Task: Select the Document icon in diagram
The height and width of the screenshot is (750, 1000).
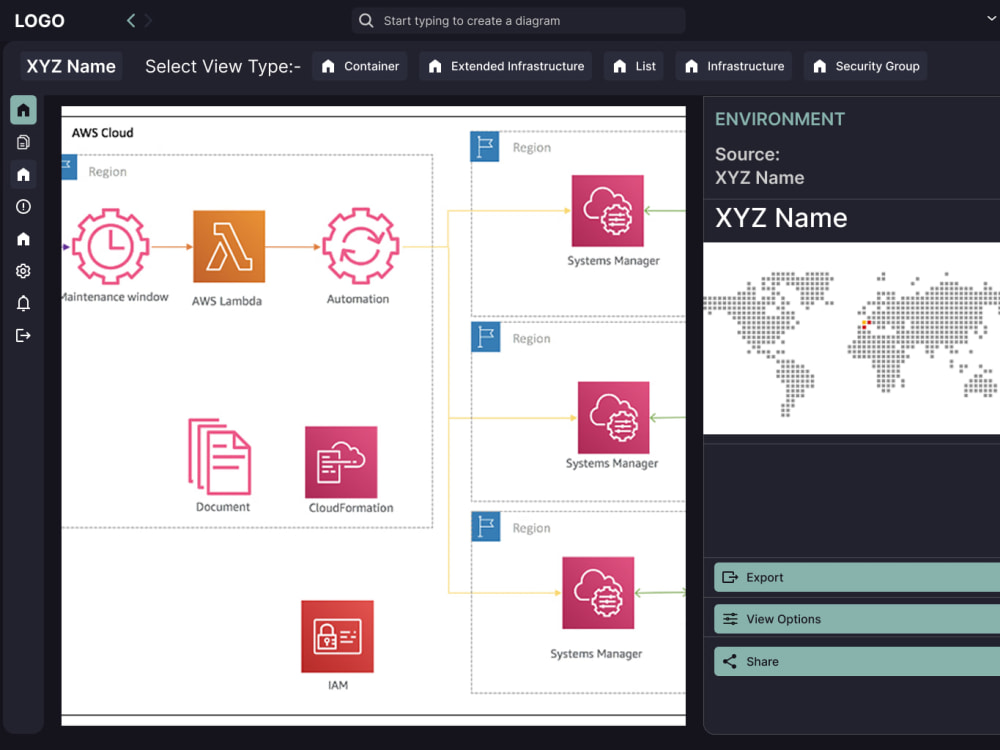Action: (x=220, y=457)
